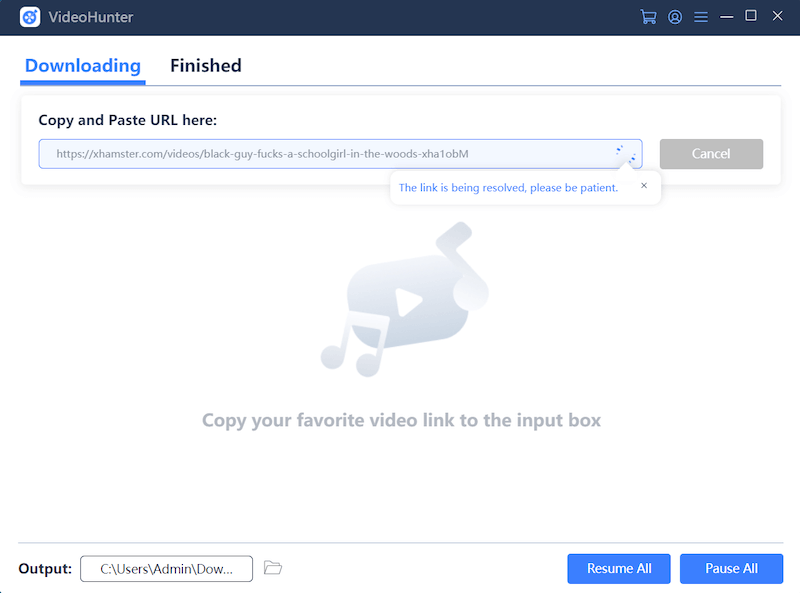
Task: Switch to the Finished tab
Action: 206,66
